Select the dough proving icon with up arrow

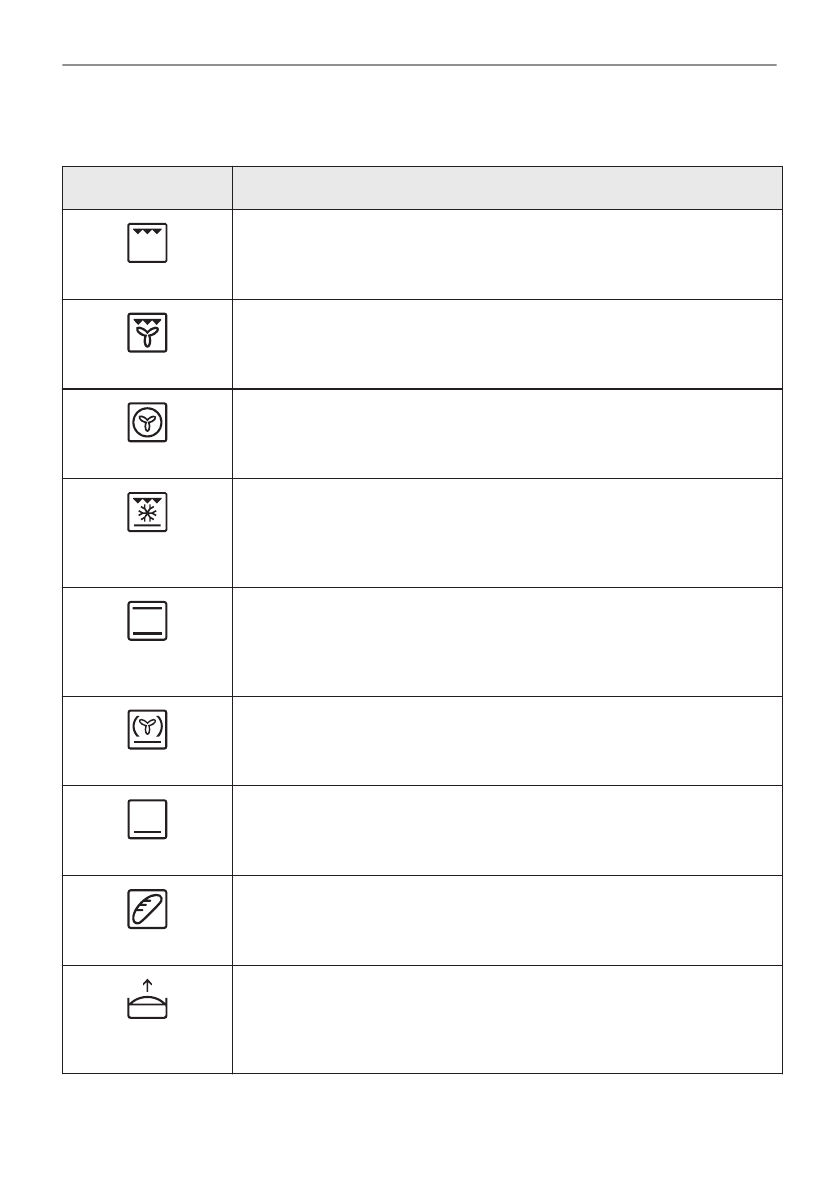tap(147, 1003)
